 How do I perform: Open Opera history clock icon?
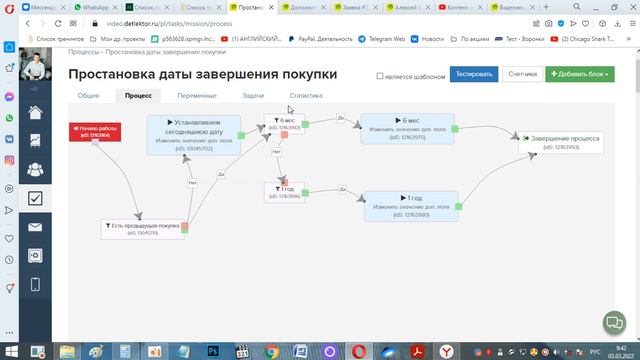click(9, 260)
